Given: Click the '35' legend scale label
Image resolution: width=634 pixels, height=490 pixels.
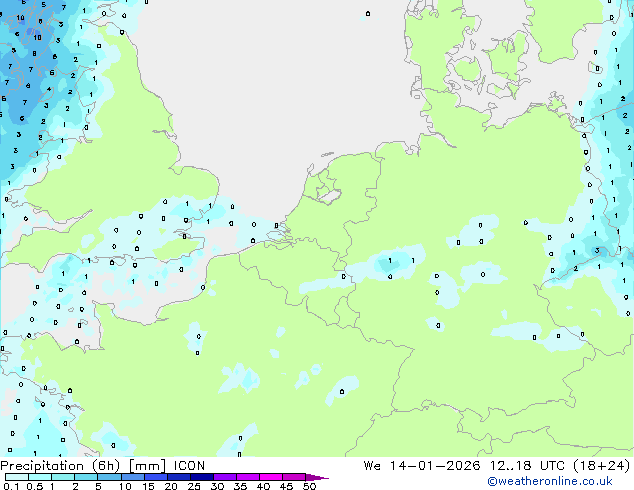Looking at the screenshot, I should coord(240,486).
